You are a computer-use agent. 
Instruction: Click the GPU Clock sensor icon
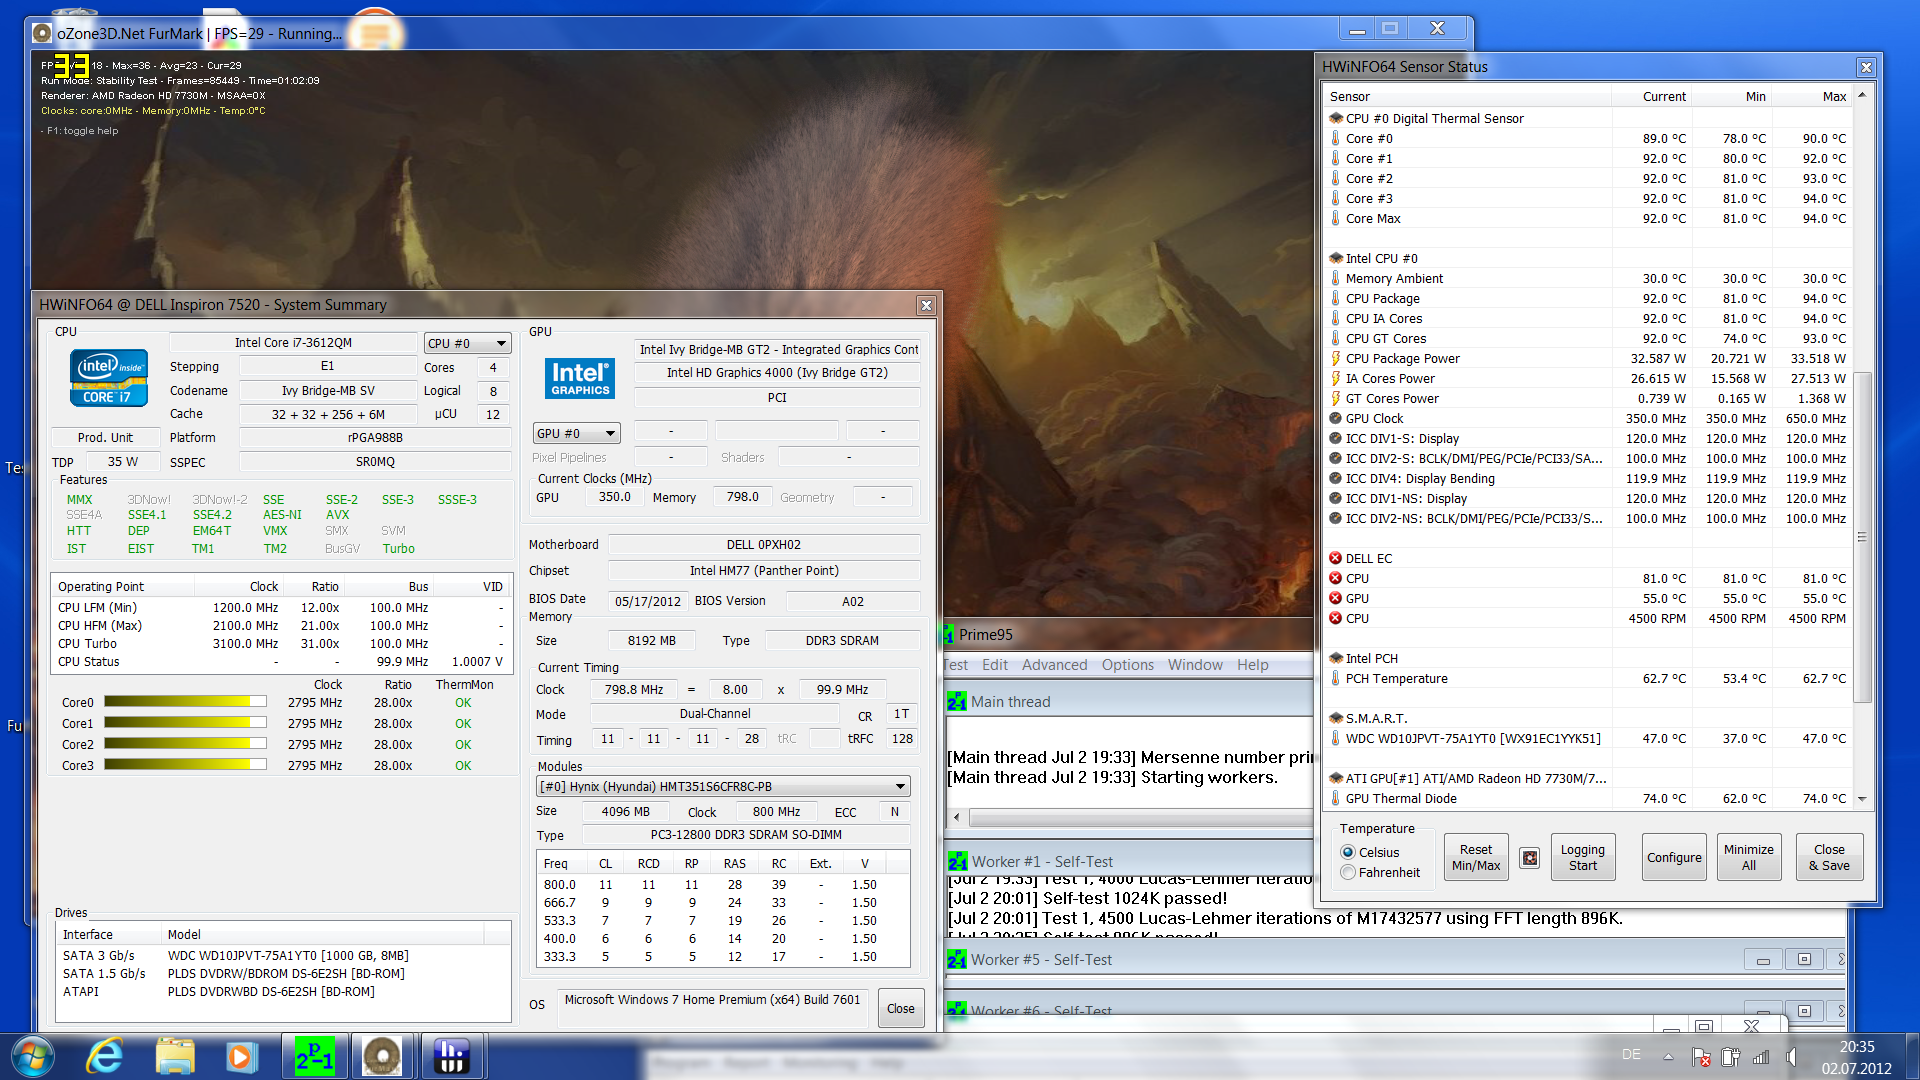(1335, 418)
